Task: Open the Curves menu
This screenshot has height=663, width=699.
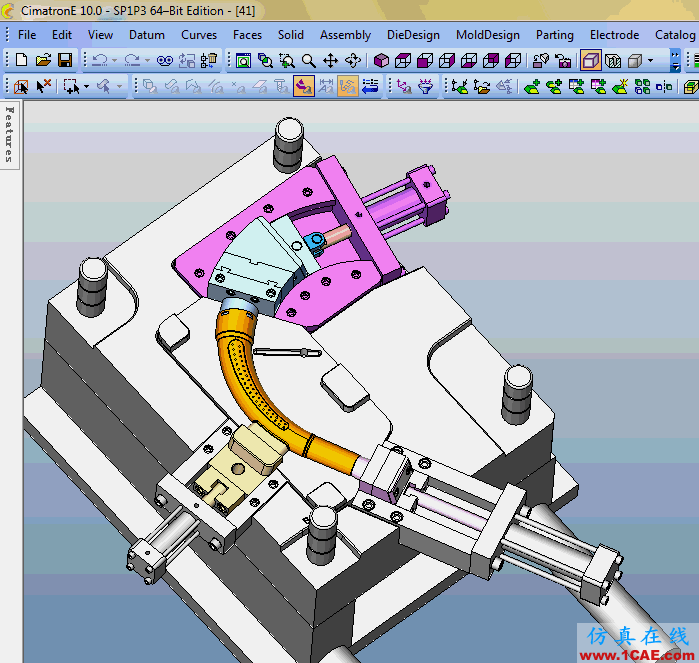Action: [199, 35]
